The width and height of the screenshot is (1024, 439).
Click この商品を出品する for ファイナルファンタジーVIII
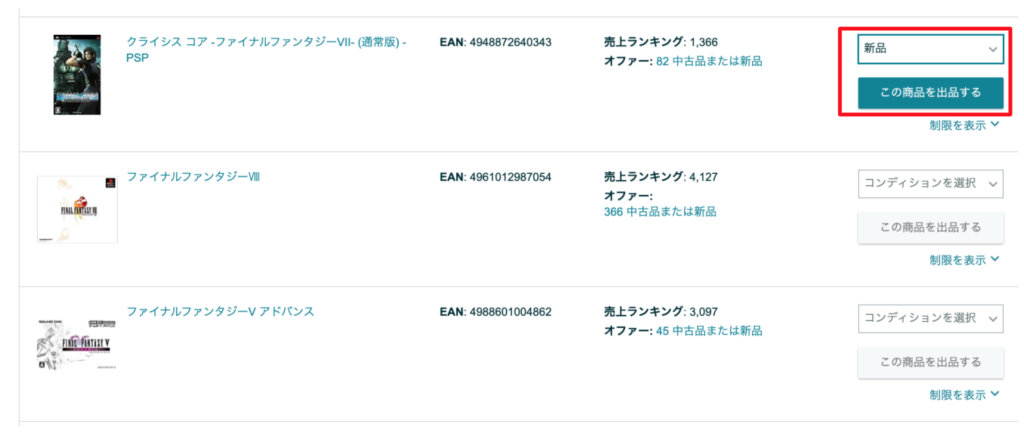coord(930,227)
